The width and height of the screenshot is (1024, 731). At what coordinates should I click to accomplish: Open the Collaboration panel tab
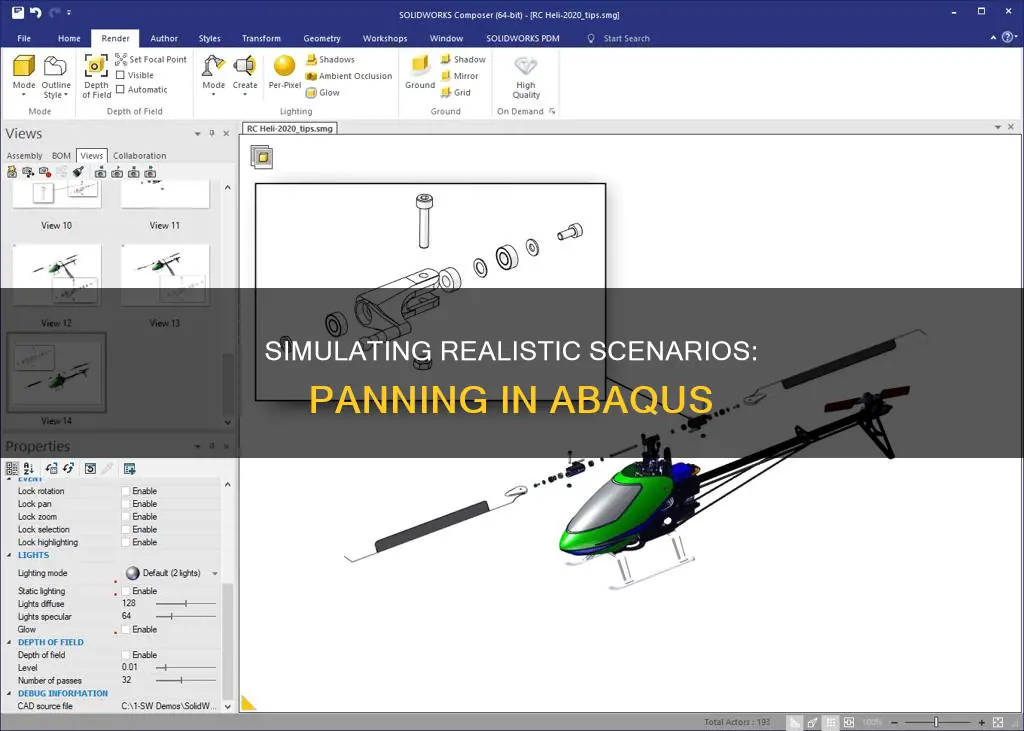coord(140,156)
